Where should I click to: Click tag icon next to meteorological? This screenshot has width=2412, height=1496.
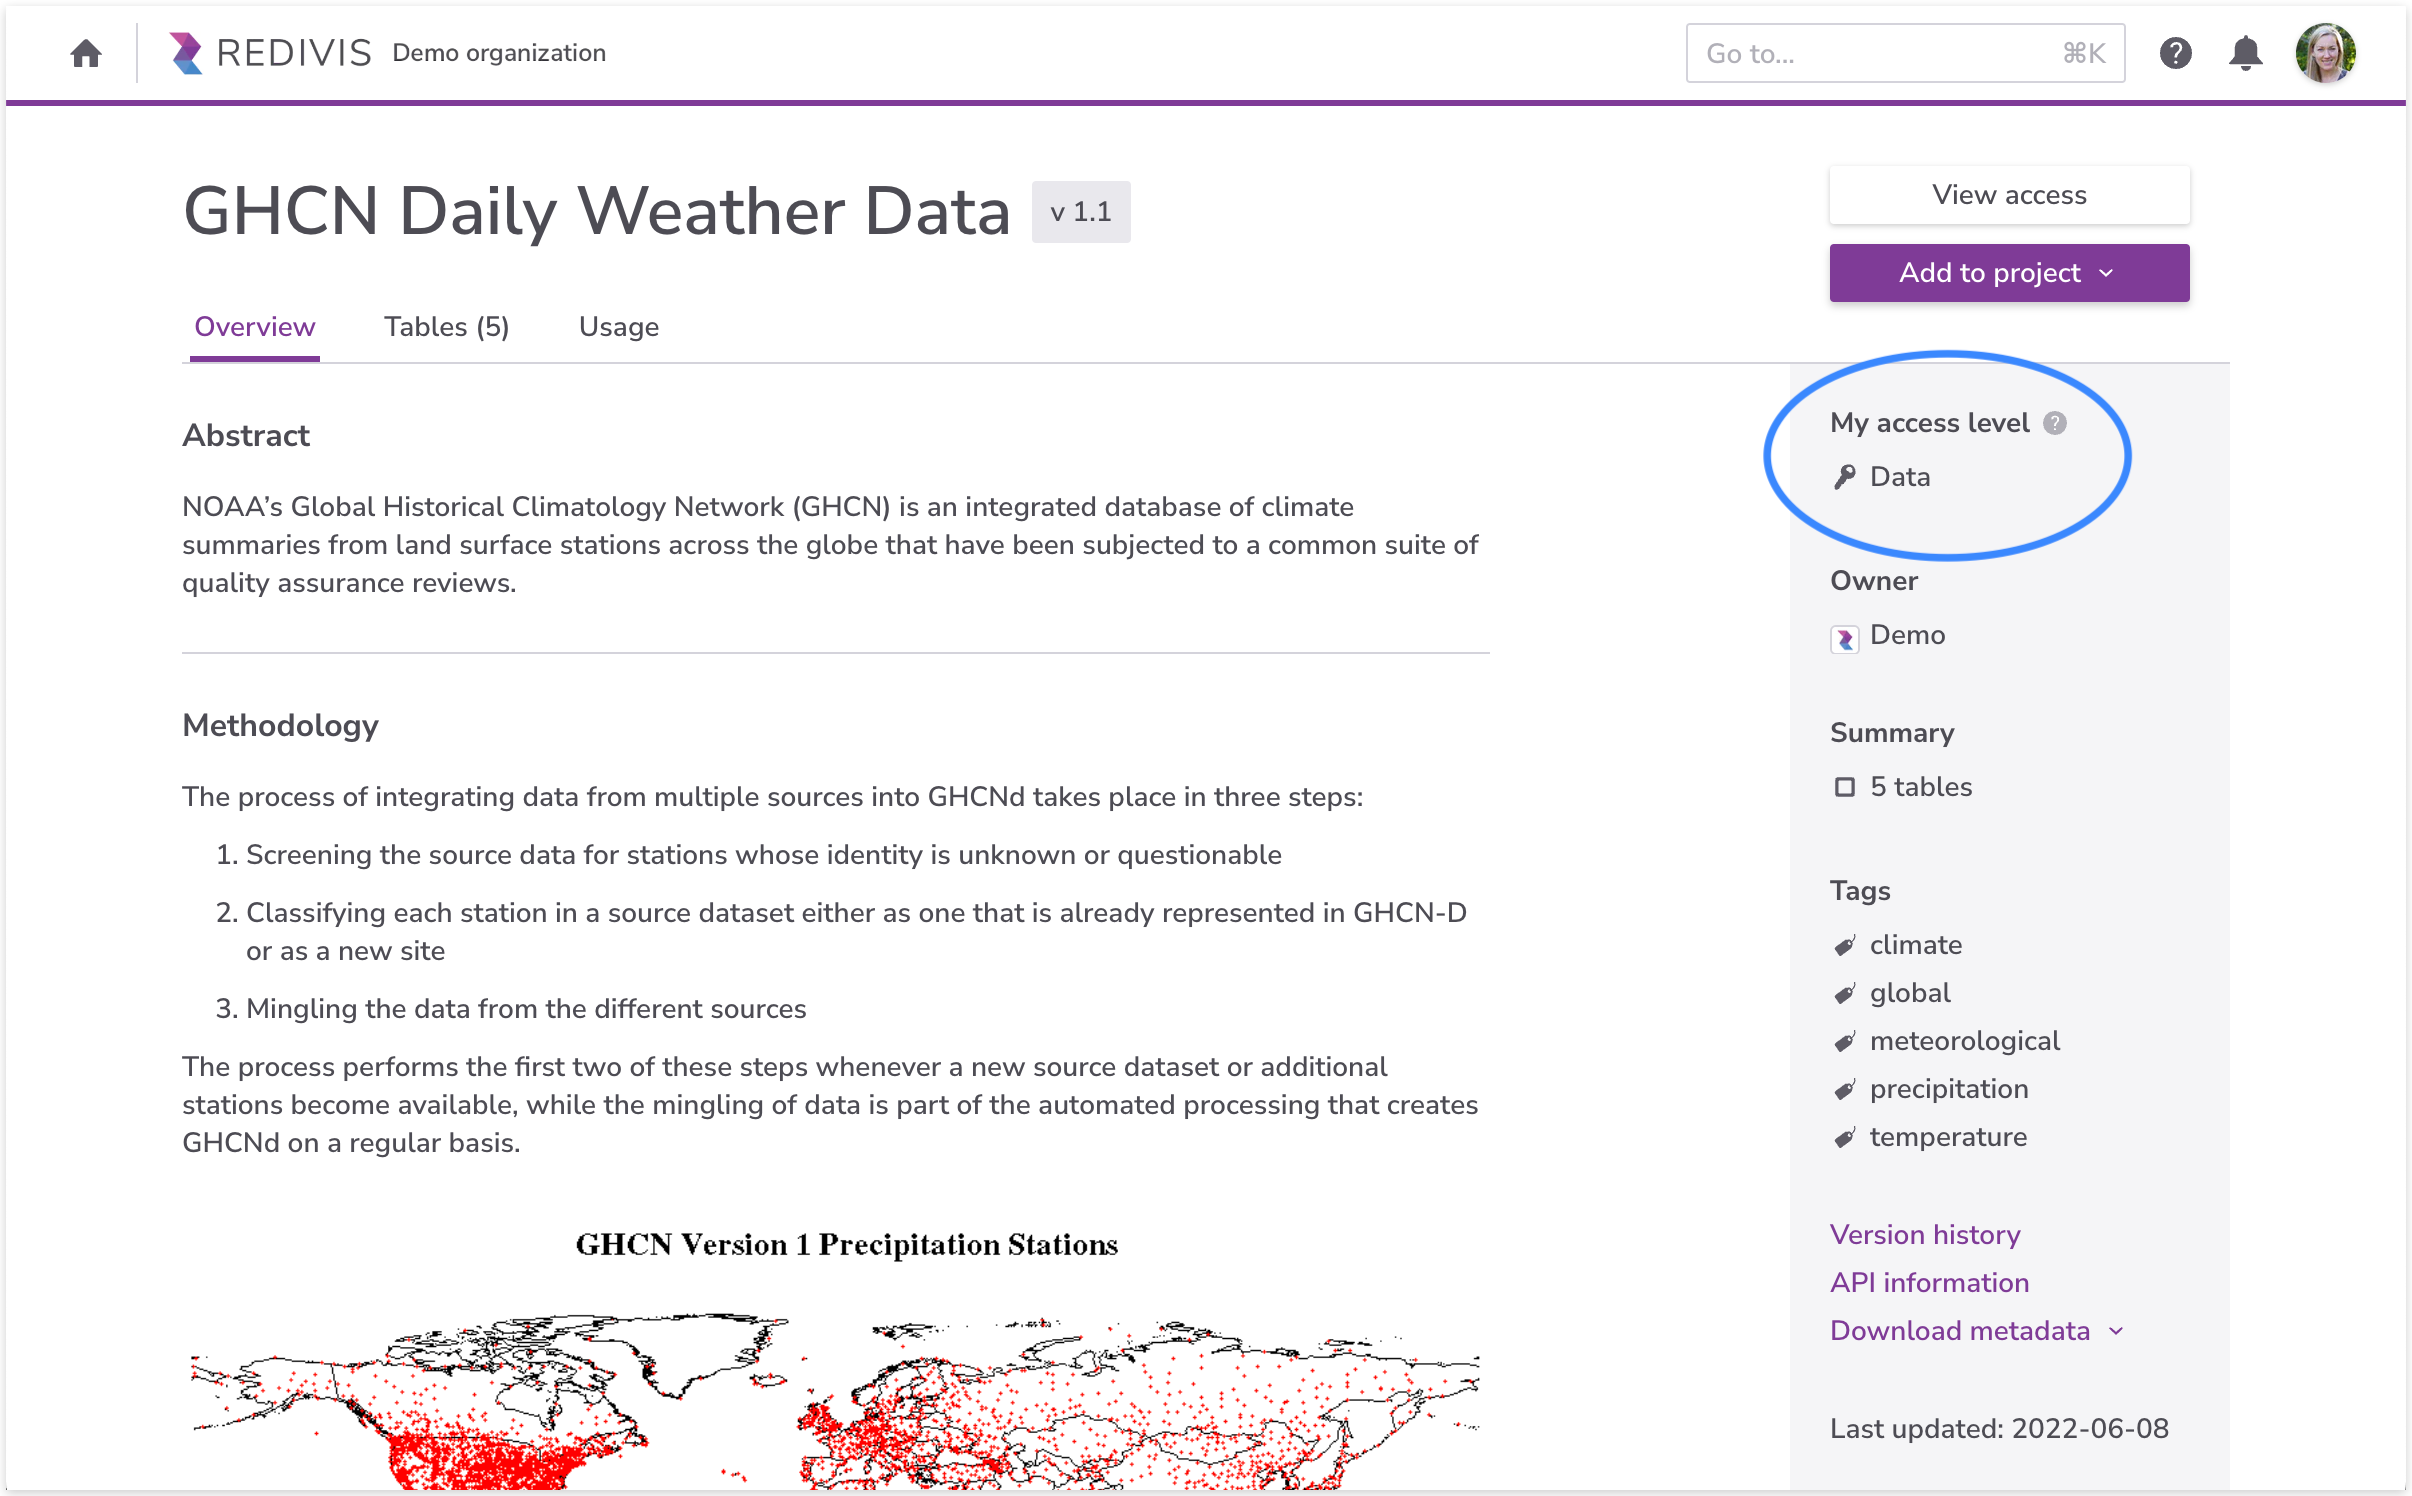1844,1041
